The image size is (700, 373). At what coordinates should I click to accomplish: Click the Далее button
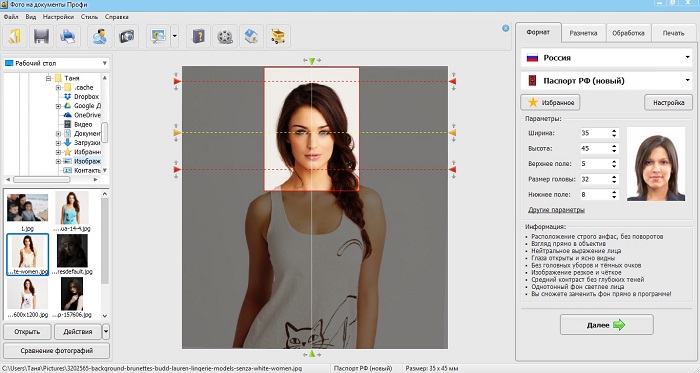607,325
